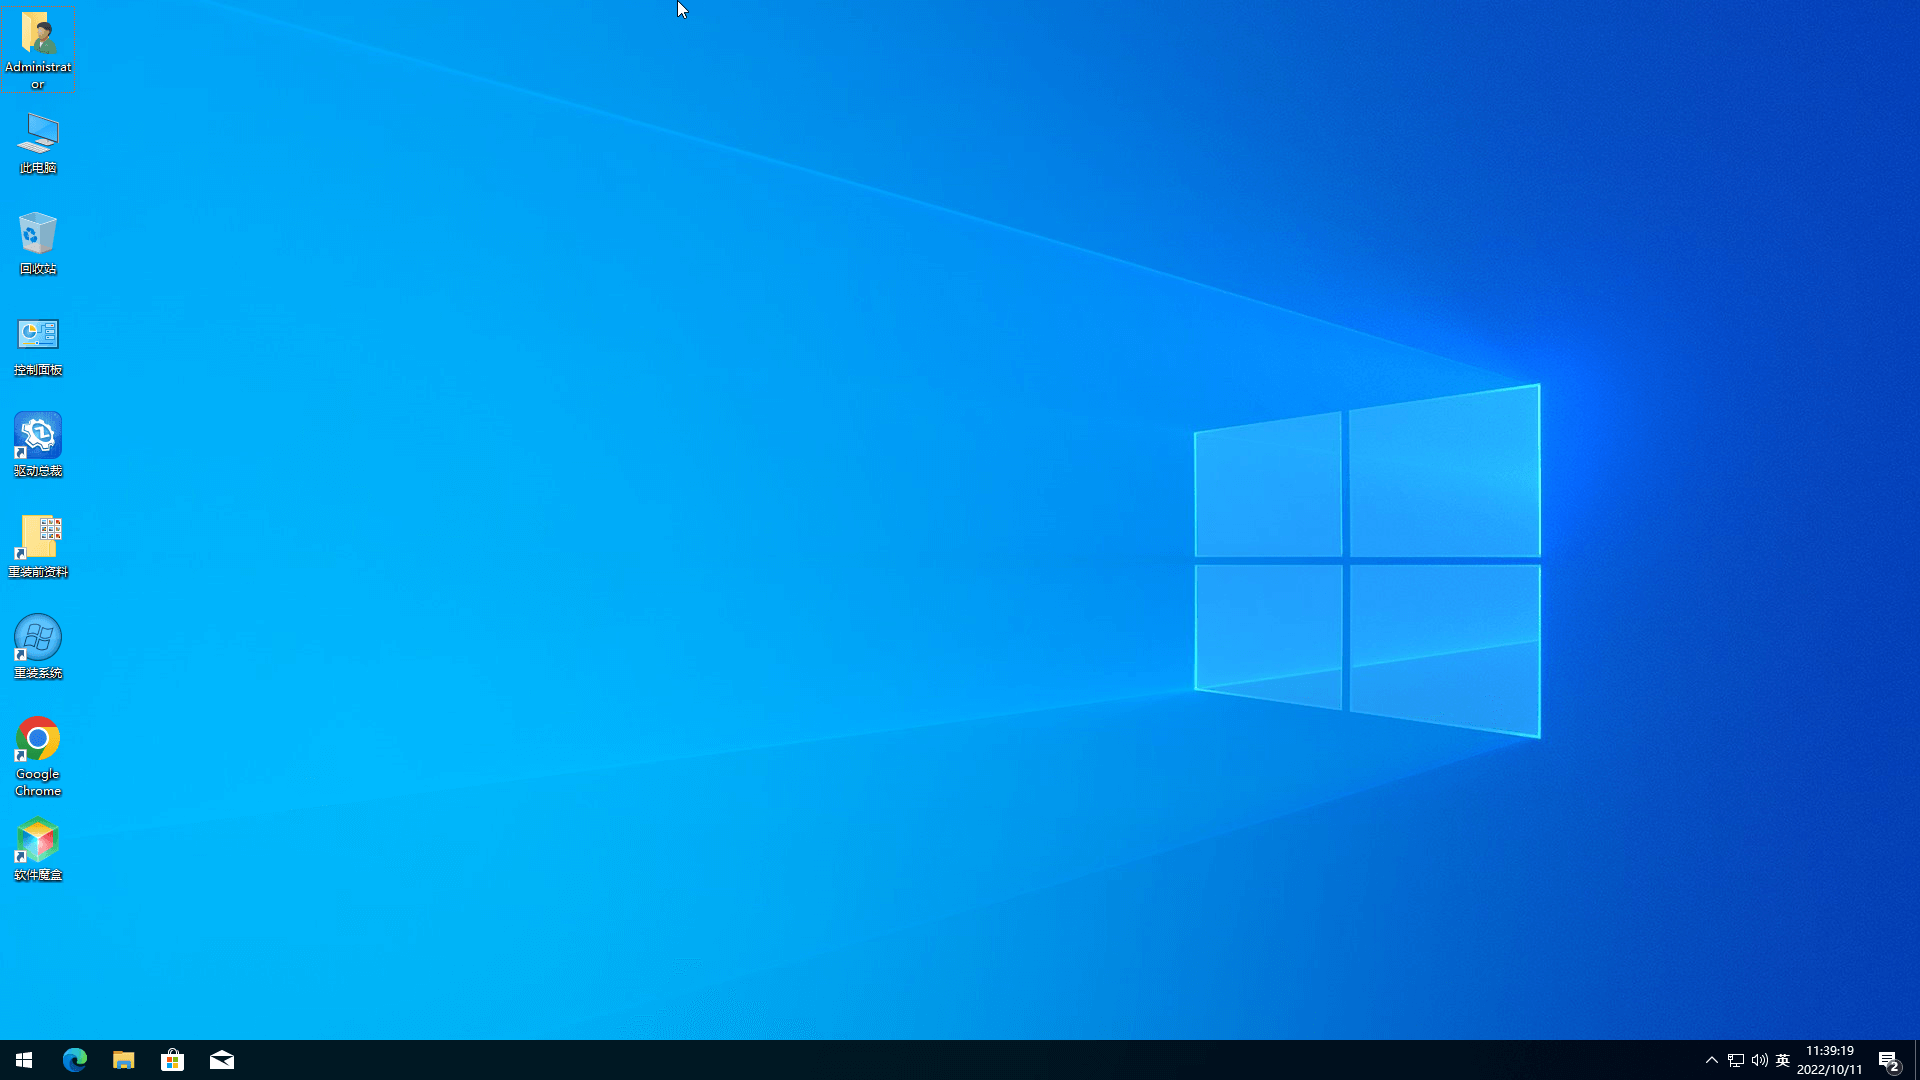This screenshot has width=1920, height=1080.
Task: Open the volume speaker control
Action: coord(1760,1060)
